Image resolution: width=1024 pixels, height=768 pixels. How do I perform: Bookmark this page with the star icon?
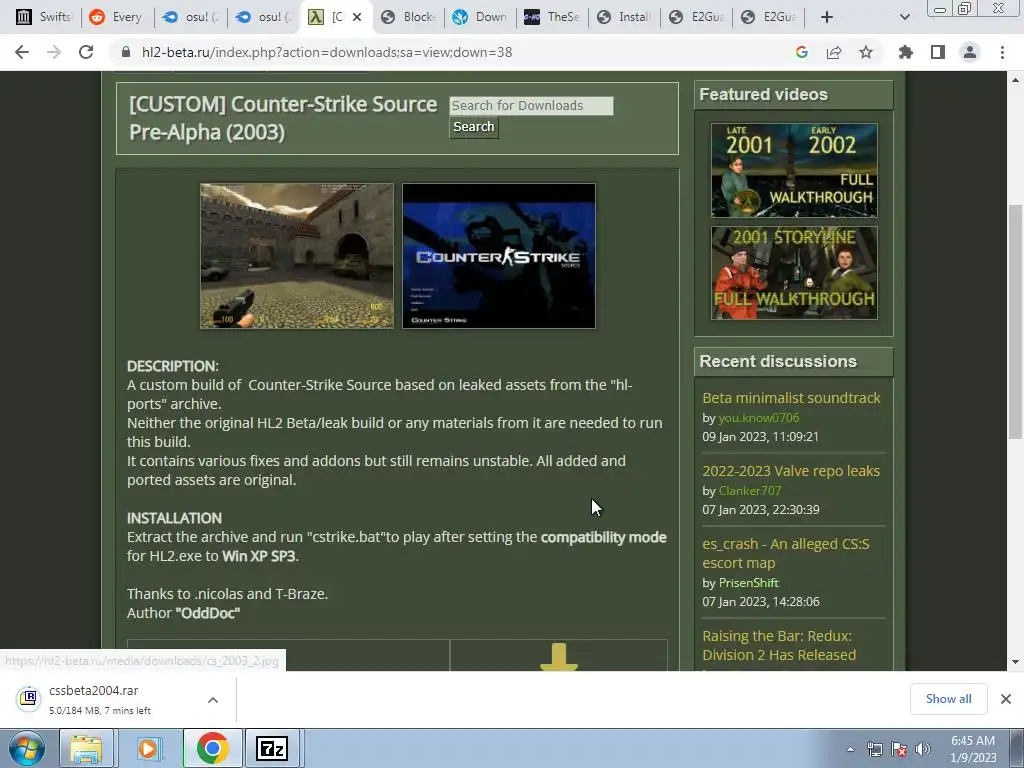point(866,52)
